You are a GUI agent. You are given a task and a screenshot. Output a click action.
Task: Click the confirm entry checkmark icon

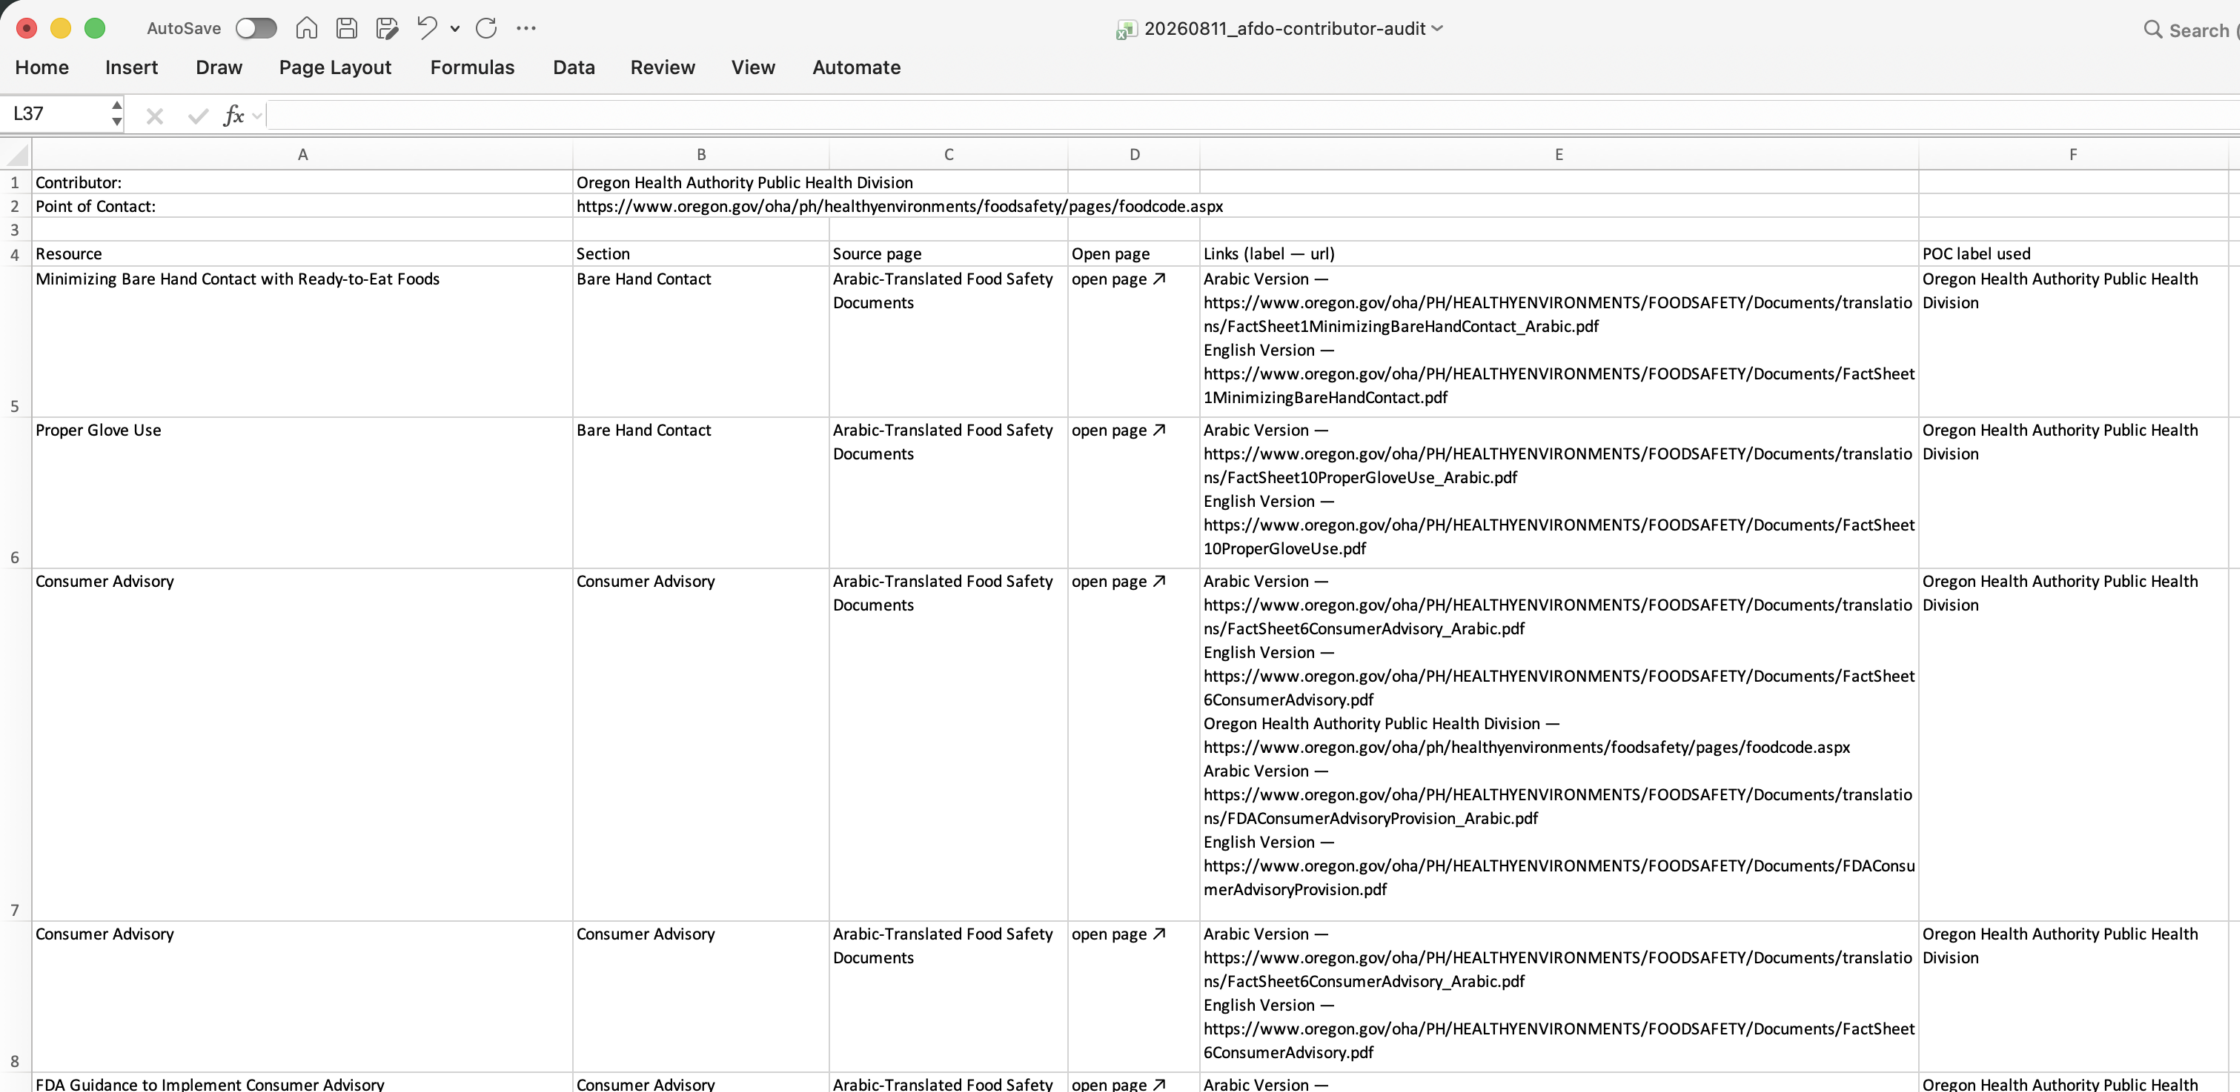(197, 116)
